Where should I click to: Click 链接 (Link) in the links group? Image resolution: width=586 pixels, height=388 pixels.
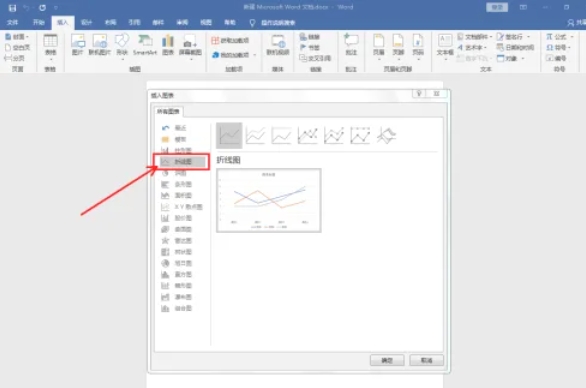[310, 37]
